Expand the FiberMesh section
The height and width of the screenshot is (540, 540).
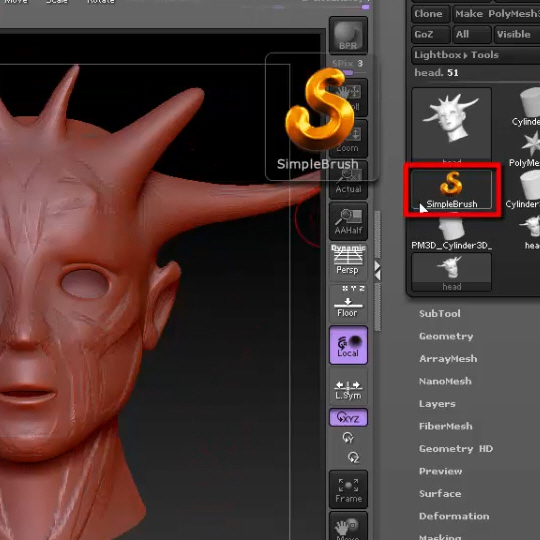(446, 426)
